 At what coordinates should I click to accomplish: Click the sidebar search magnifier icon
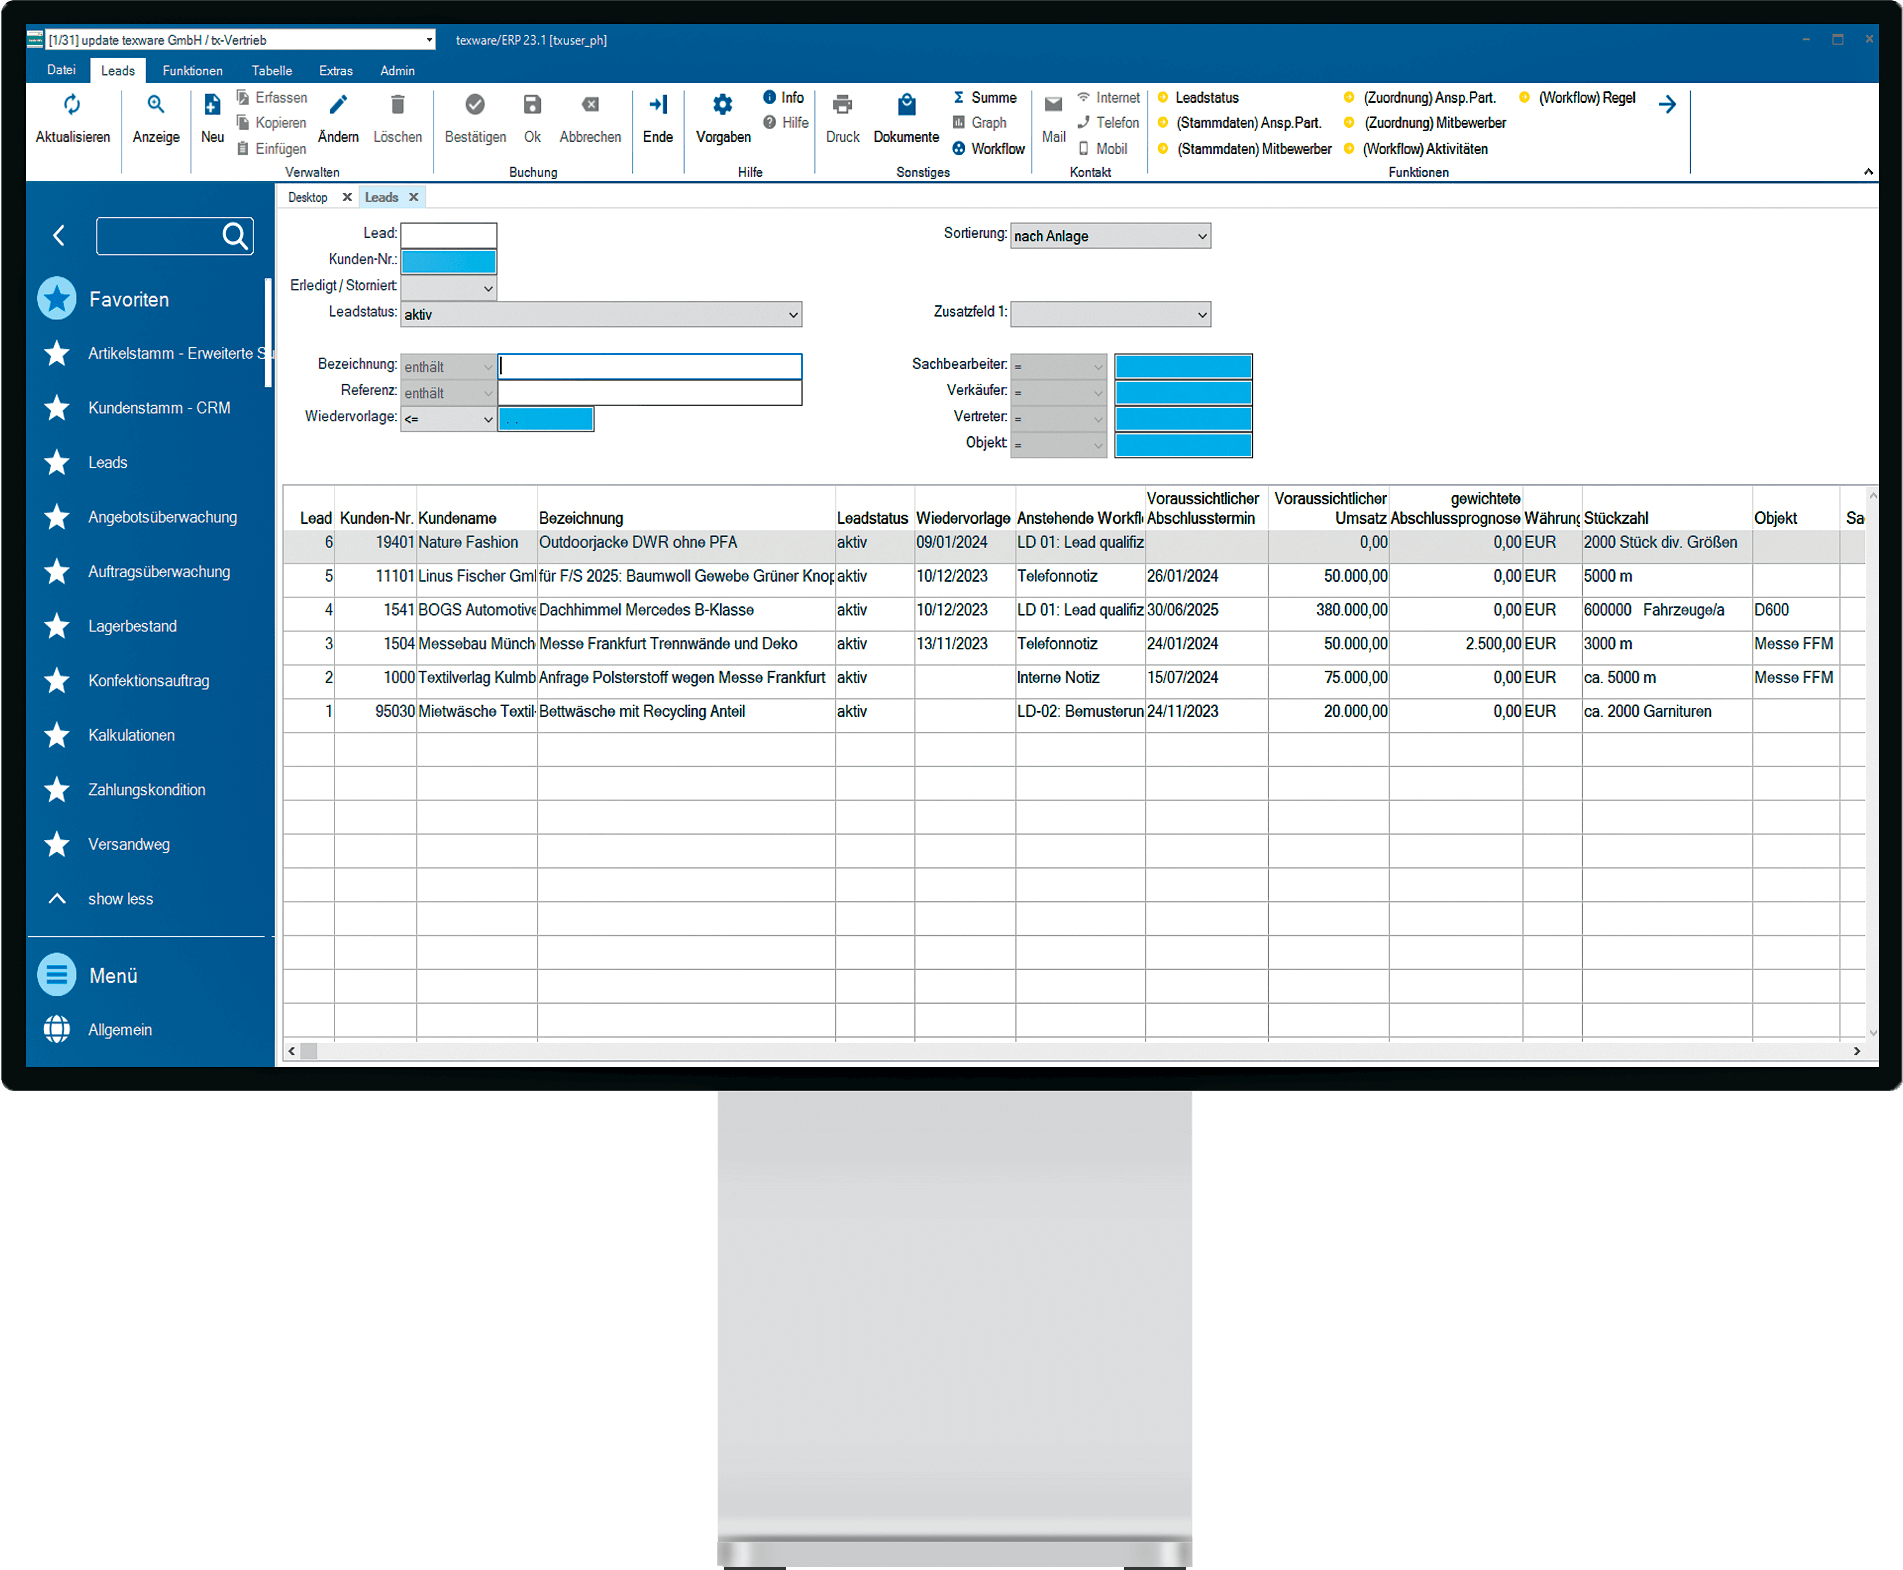point(235,236)
